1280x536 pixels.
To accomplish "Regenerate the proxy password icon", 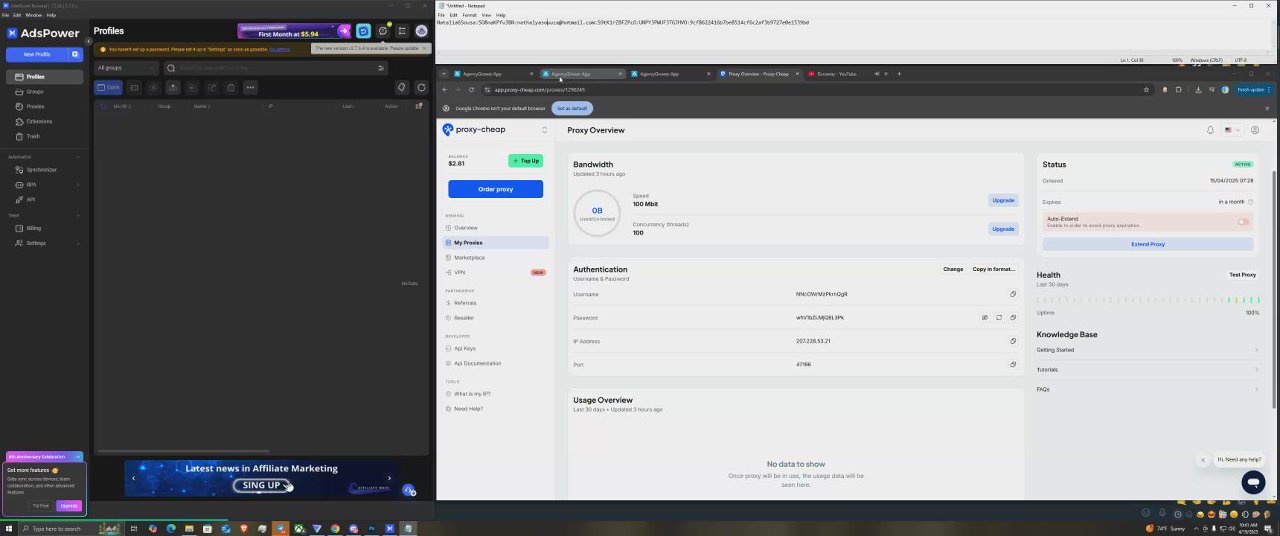I will tap(998, 318).
